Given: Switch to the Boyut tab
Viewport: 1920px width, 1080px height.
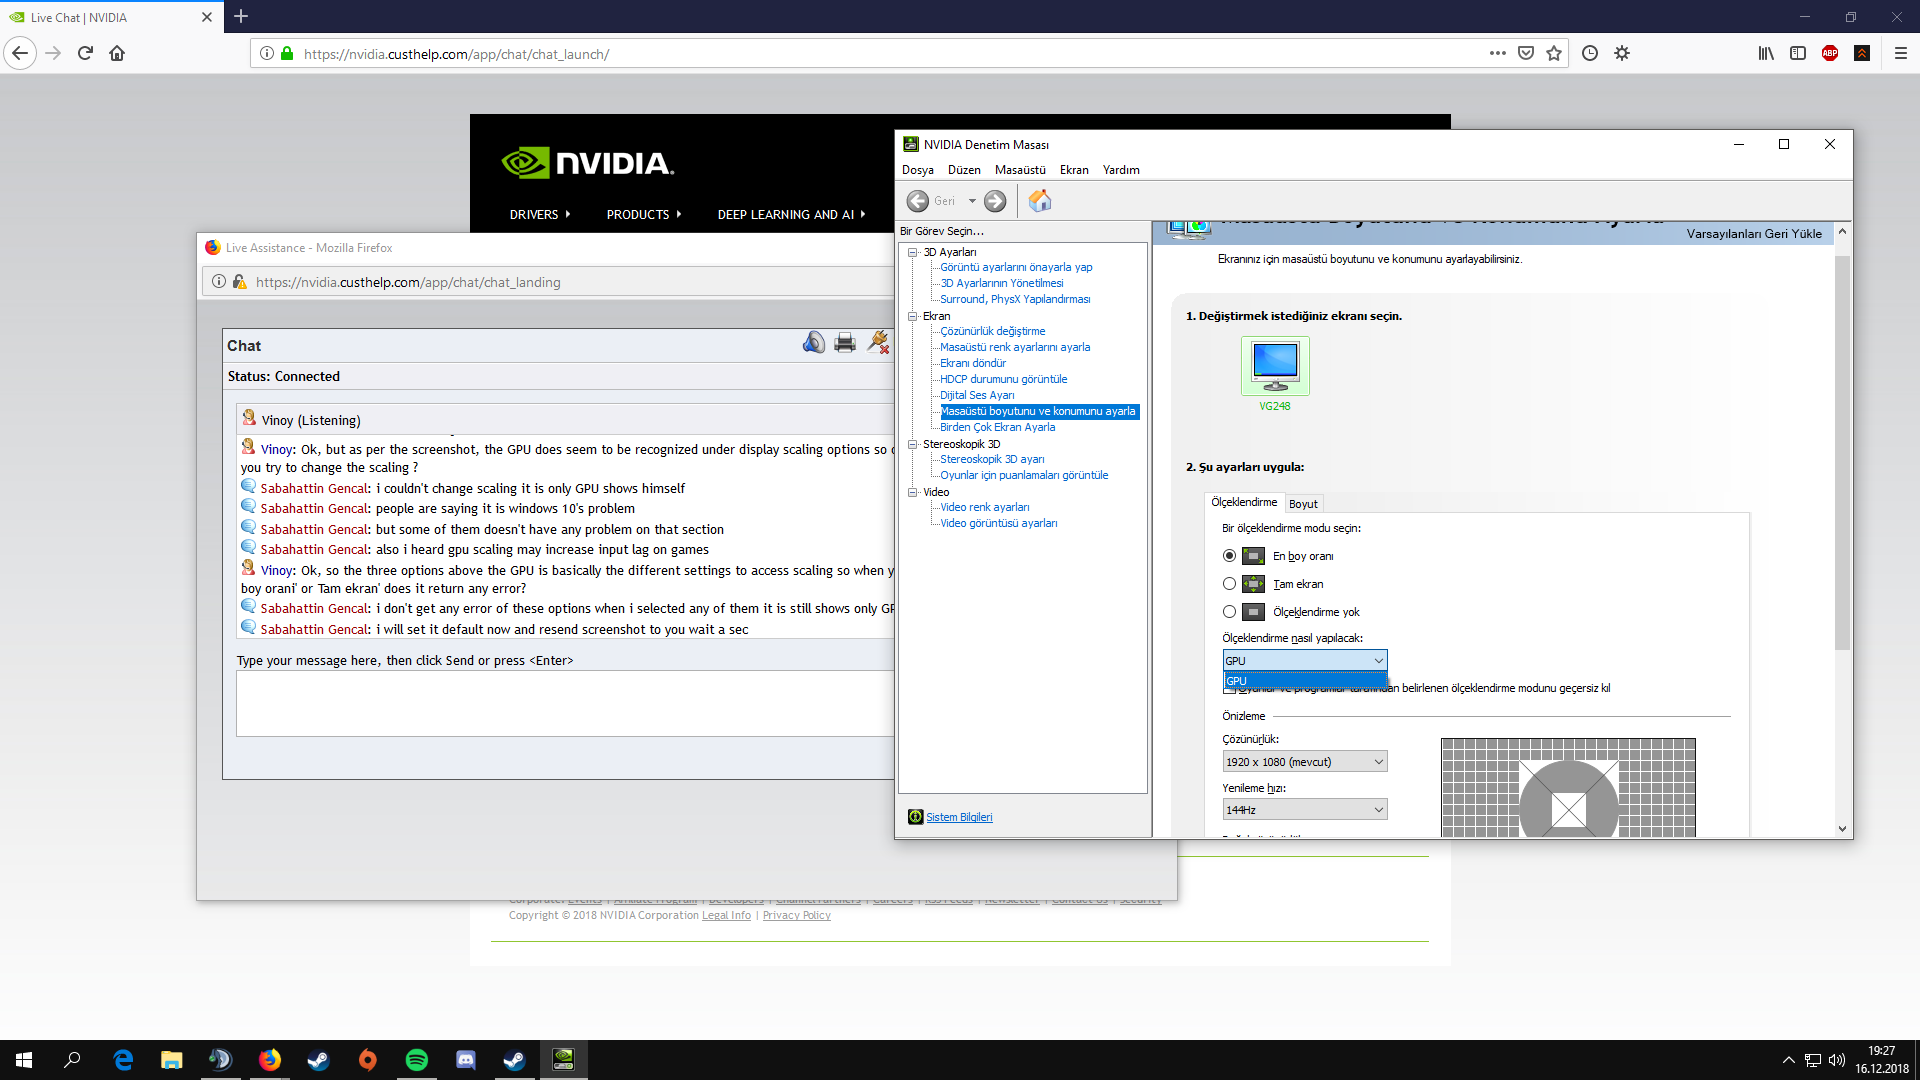Looking at the screenshot, I should pyautogui.click(x=1302, y=504).
